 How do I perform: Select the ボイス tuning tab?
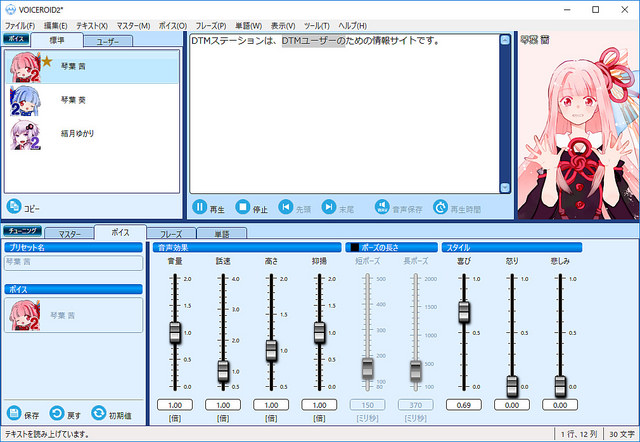pyautogui.click(x=120, y=232)
